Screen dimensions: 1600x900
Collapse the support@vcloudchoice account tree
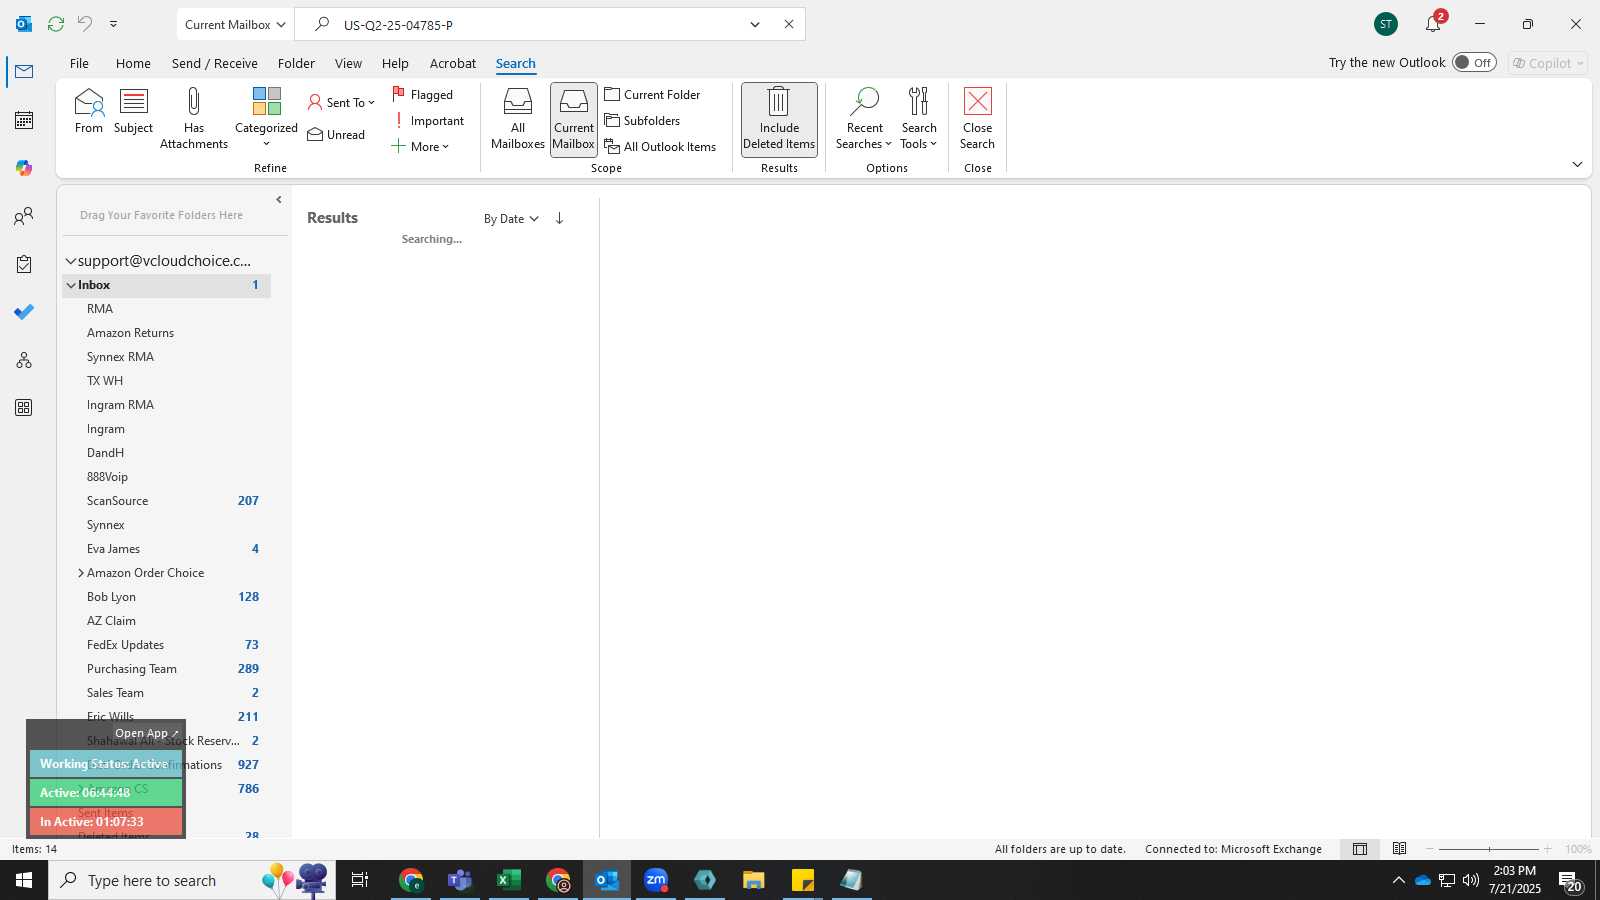71,261
